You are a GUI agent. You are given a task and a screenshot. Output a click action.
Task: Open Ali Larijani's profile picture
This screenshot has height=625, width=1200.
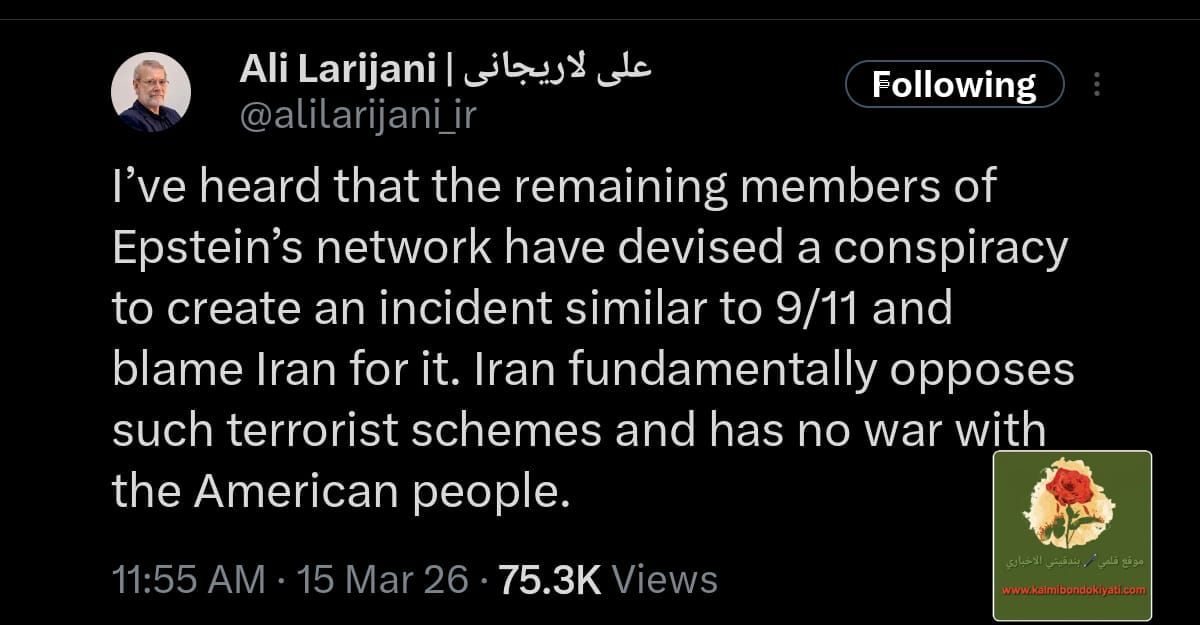[x=150, y=92]
